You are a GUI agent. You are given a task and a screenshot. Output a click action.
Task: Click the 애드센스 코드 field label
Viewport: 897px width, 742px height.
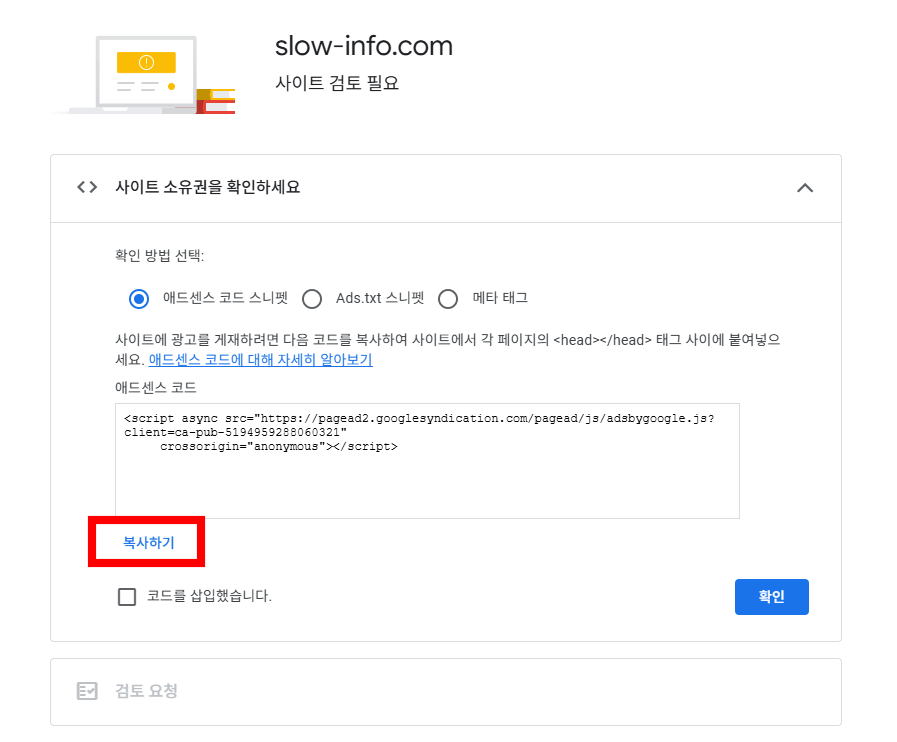click(x=156, y=388)
